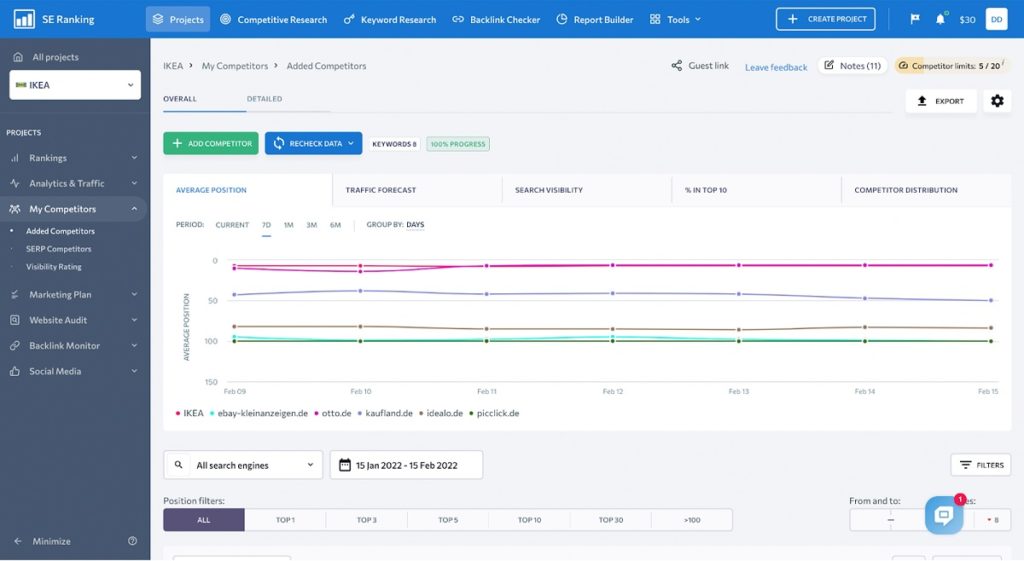1024x561 pixels.
Task: Expand the All search engines dropdown
Action: (243, 465)
